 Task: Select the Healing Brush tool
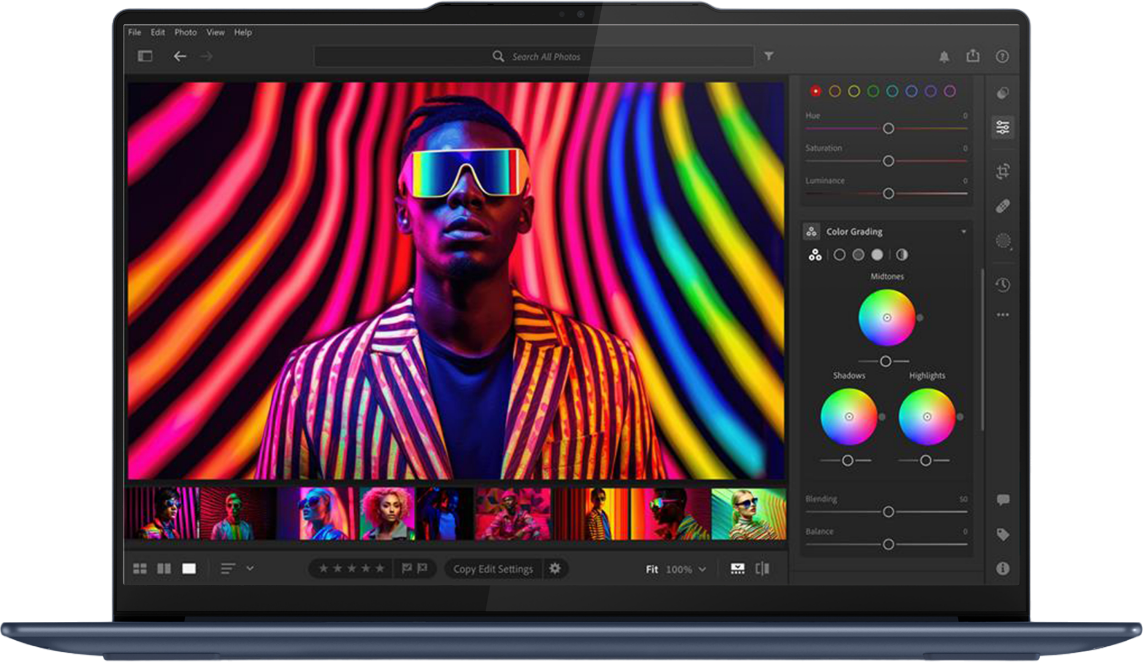pyautogui.click(x=1002, y=206)
